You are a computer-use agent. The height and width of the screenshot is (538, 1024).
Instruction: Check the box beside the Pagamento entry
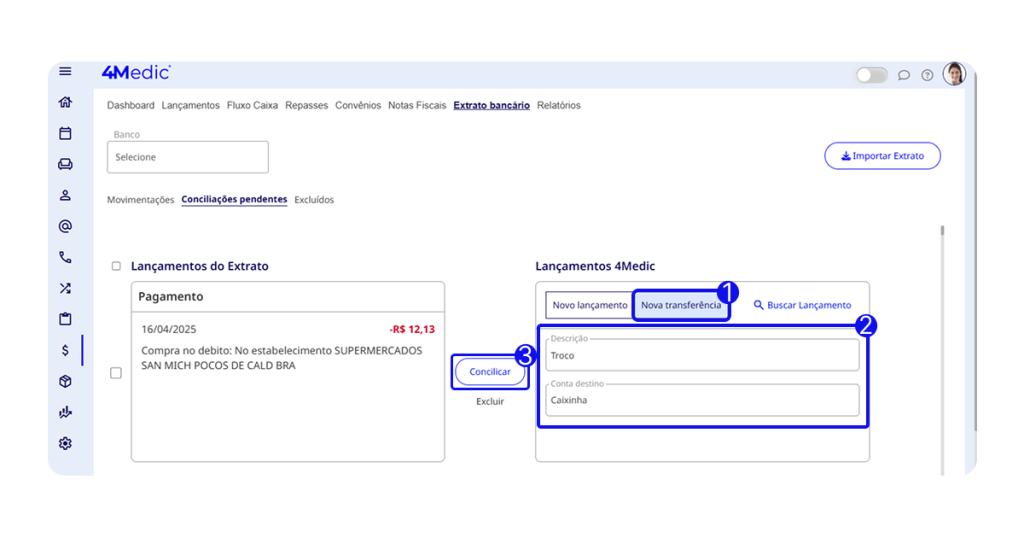point(116,373)
